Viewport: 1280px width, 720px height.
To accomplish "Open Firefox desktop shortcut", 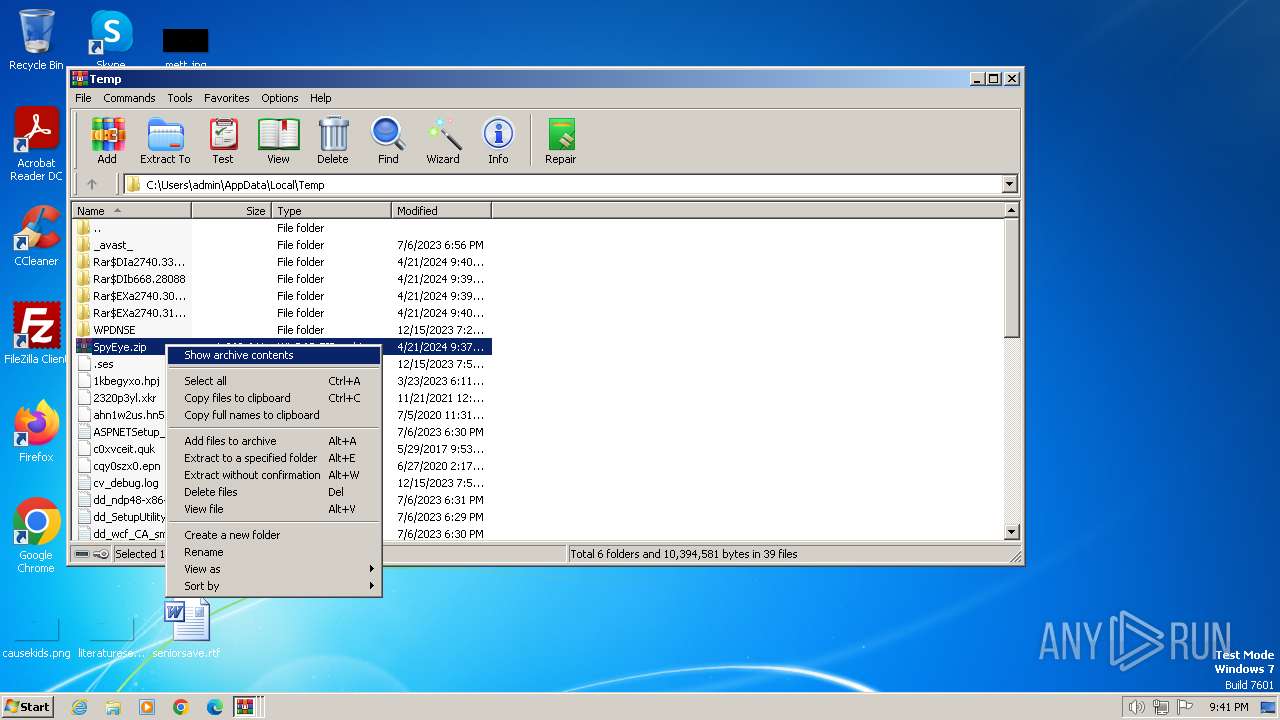I will click(36, 432).
